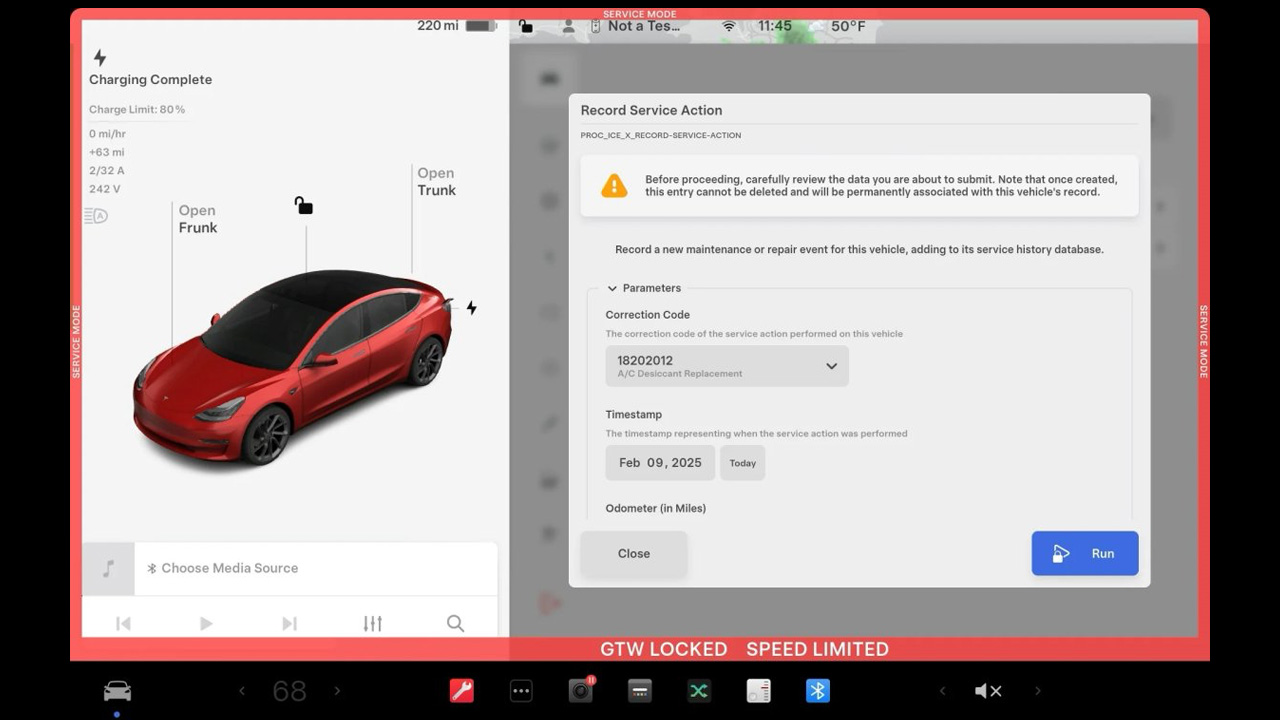The width and height of the screenshot is (1280, 720).
Task: Tap the phone key icon in the status bar
Action: pyautogui.click(x=596, y=26)
